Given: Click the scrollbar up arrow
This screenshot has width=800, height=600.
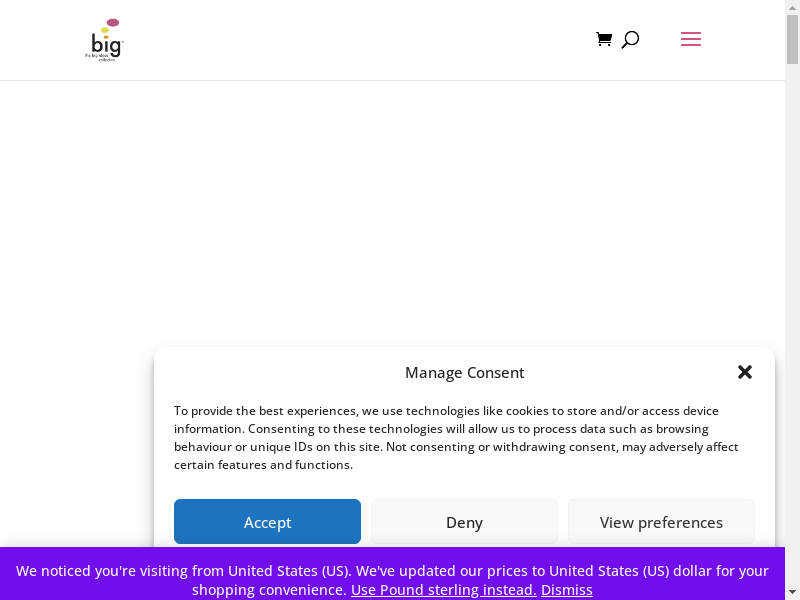Looking at the screenshot, I should (792, 7).
